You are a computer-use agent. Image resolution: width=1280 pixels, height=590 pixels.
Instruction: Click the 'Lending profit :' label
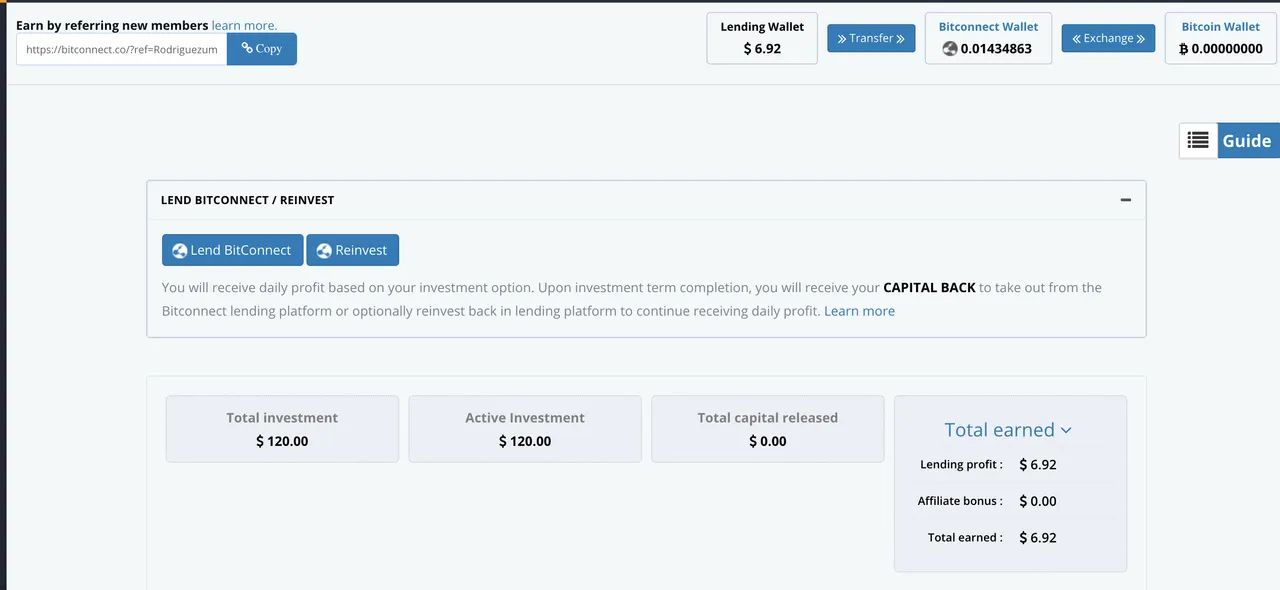click(x=961, y=464)
